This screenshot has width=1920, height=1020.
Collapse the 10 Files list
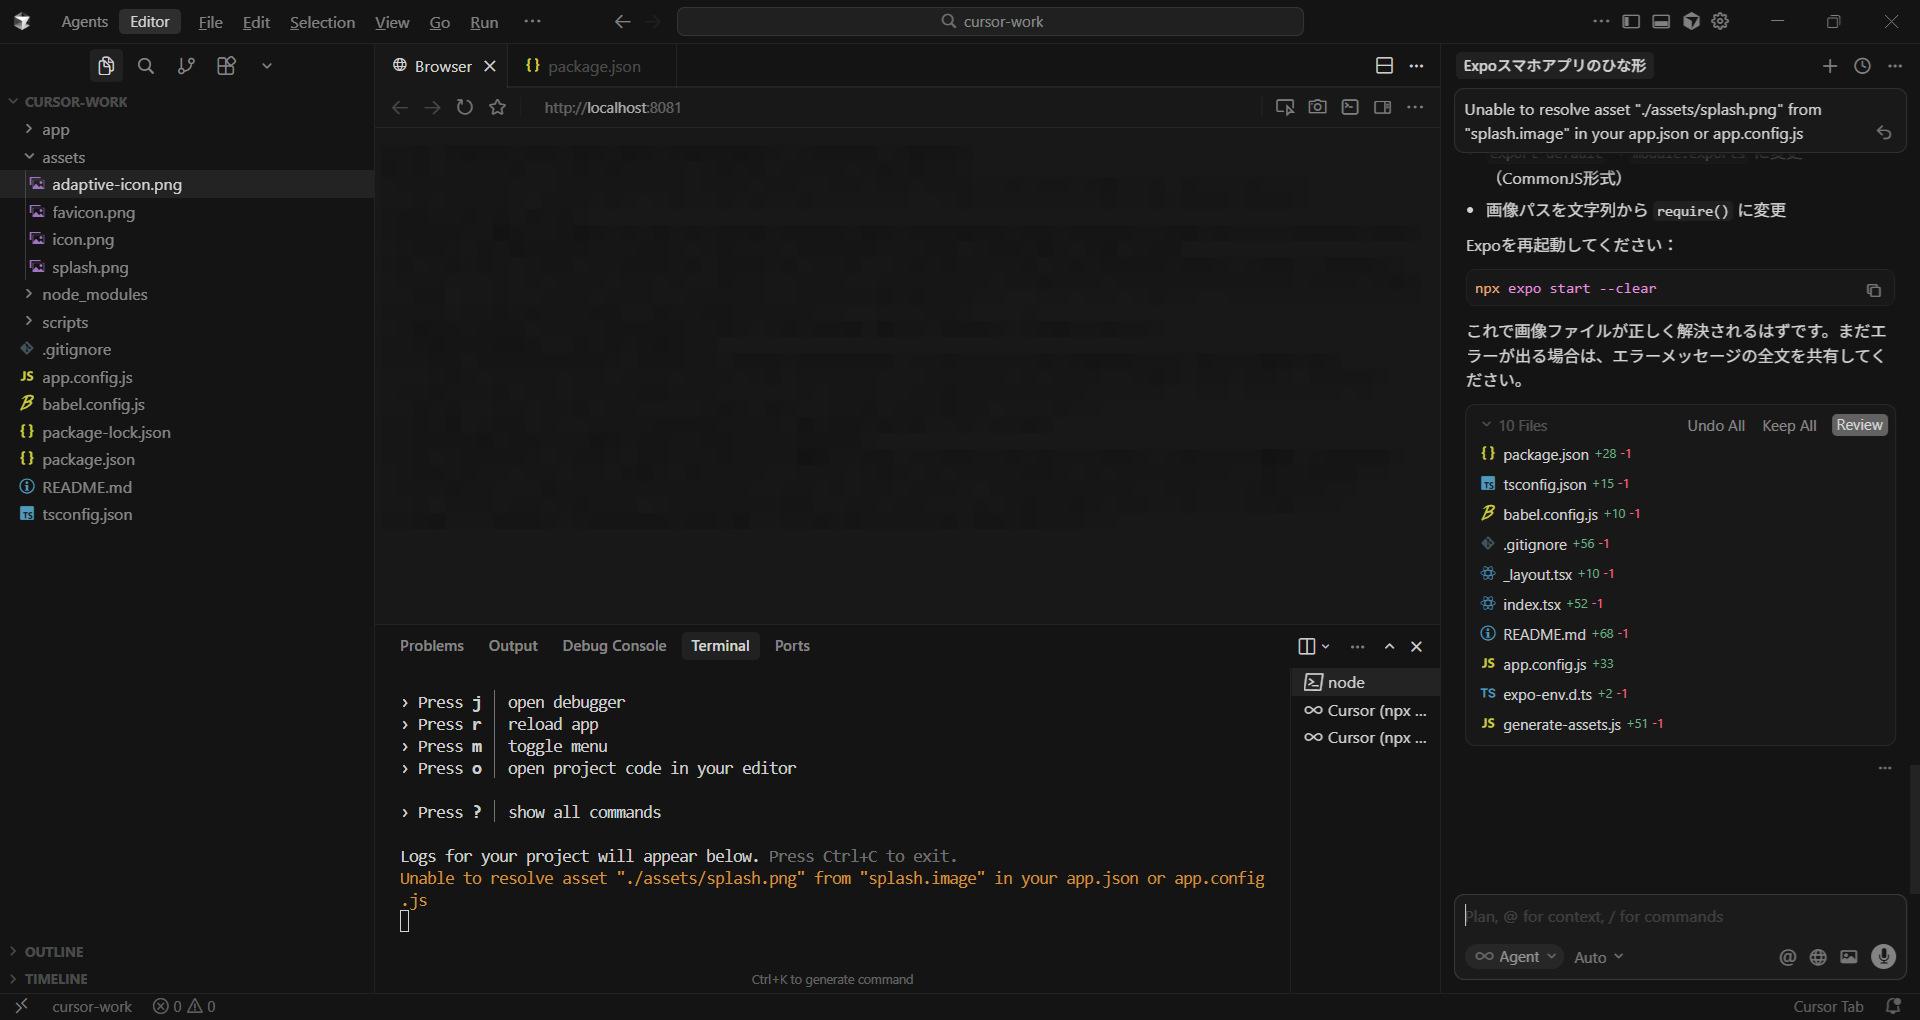[x=1487, y=425]
